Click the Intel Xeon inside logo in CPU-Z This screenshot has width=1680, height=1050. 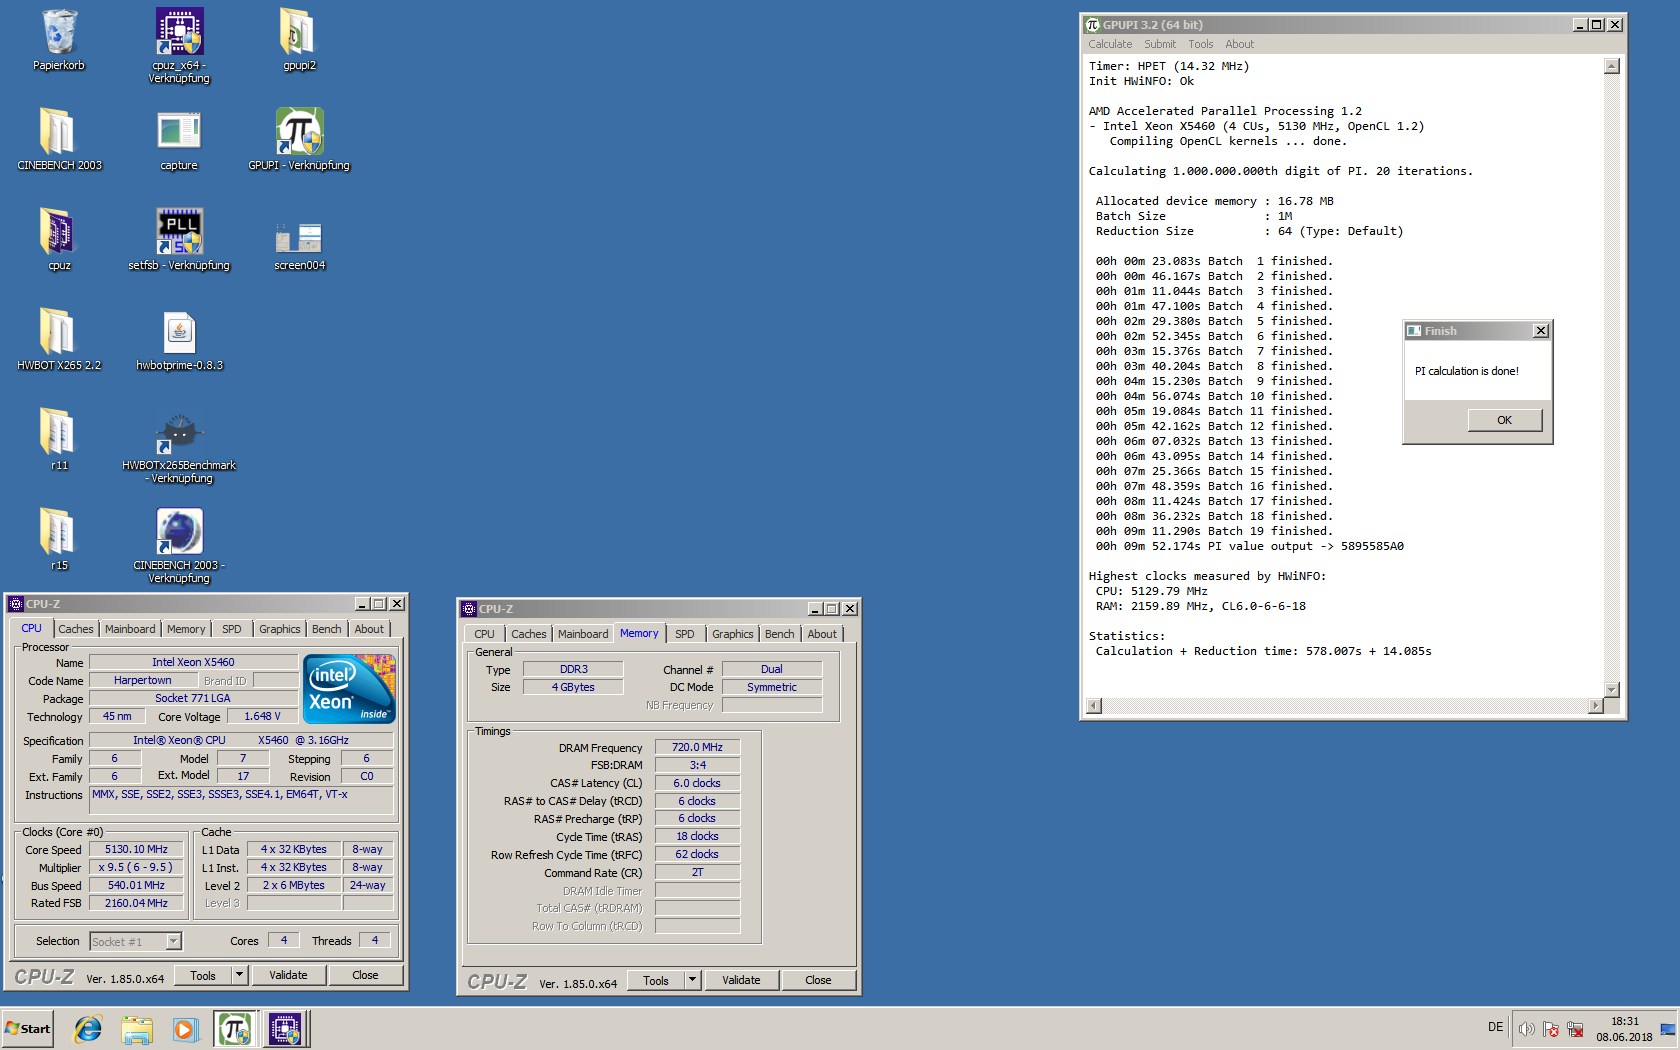pyautogui.click(x=349, y=688)
